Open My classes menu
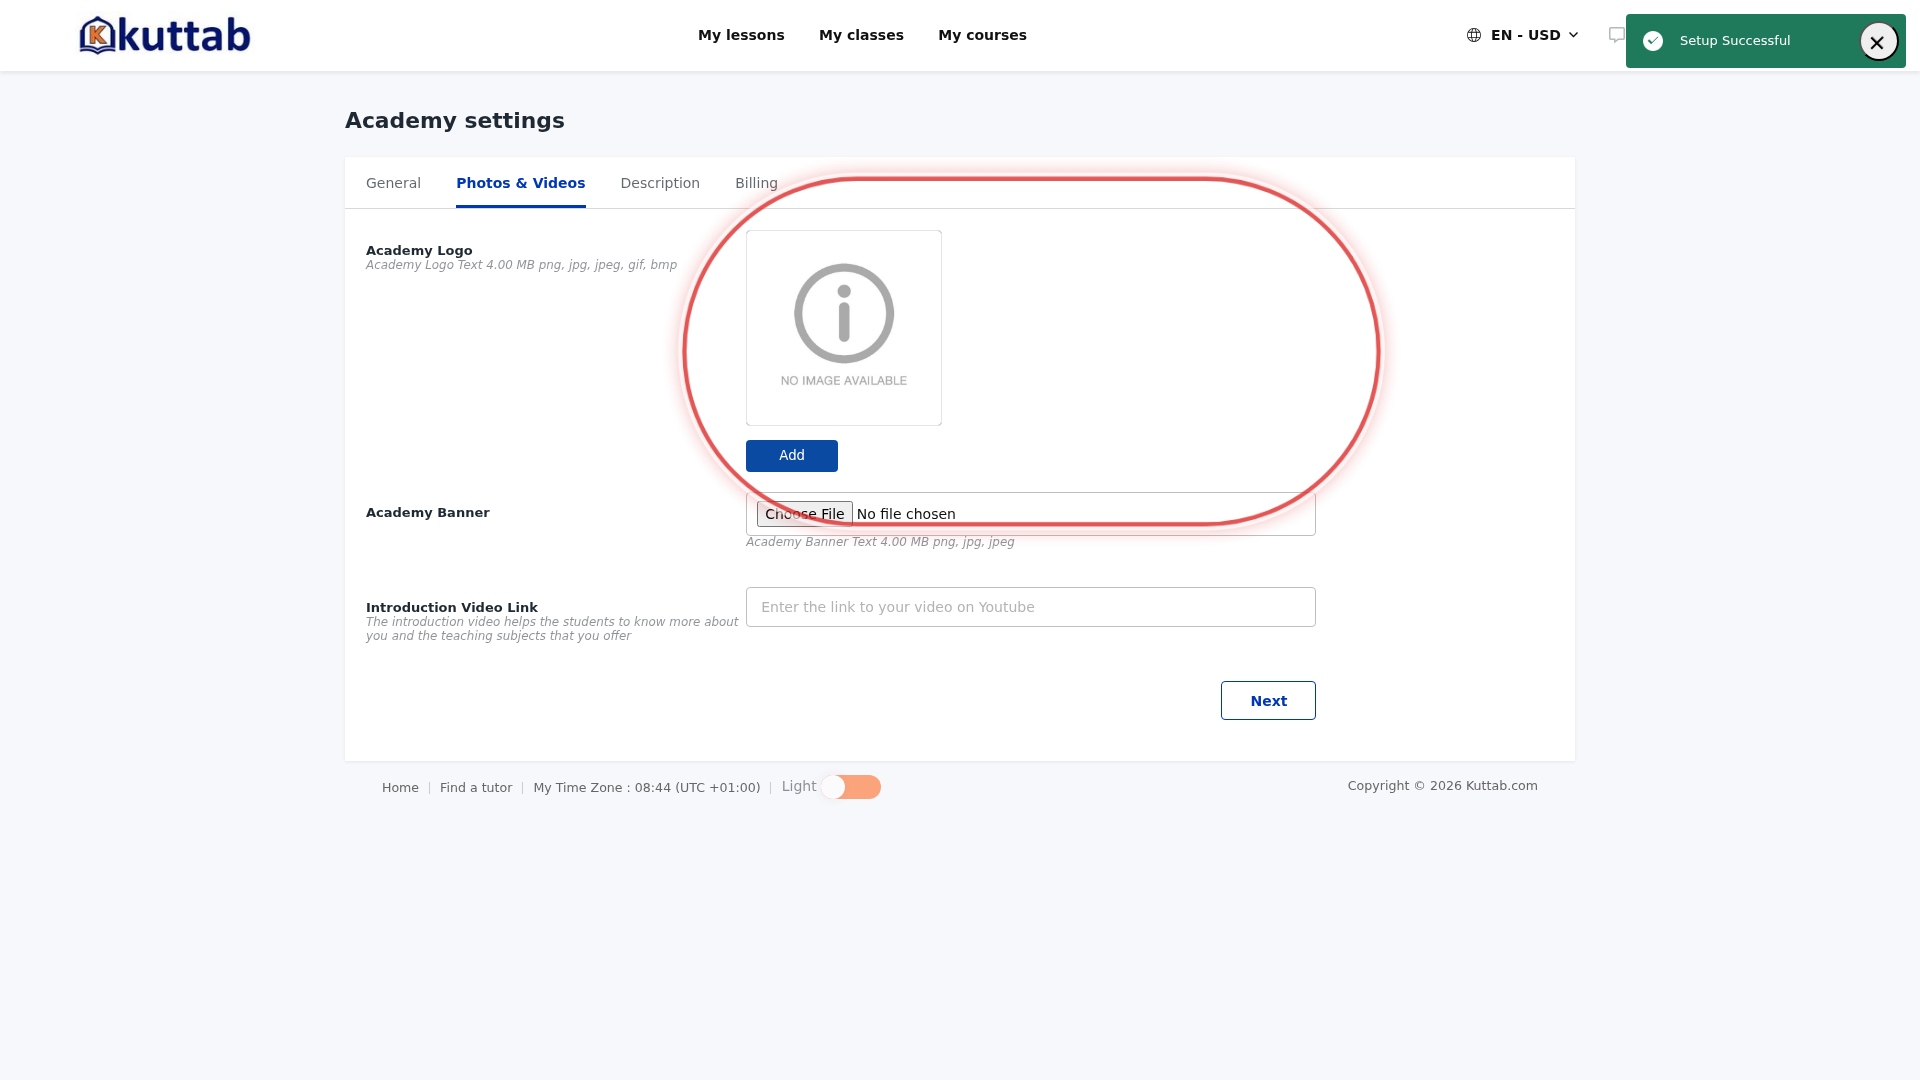1920x1080 pixels. pyautogui.click(x=861, y=35)
